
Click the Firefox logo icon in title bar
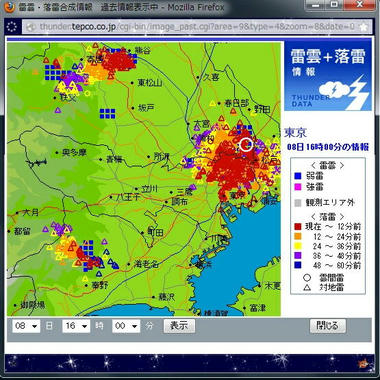point(10,7)
